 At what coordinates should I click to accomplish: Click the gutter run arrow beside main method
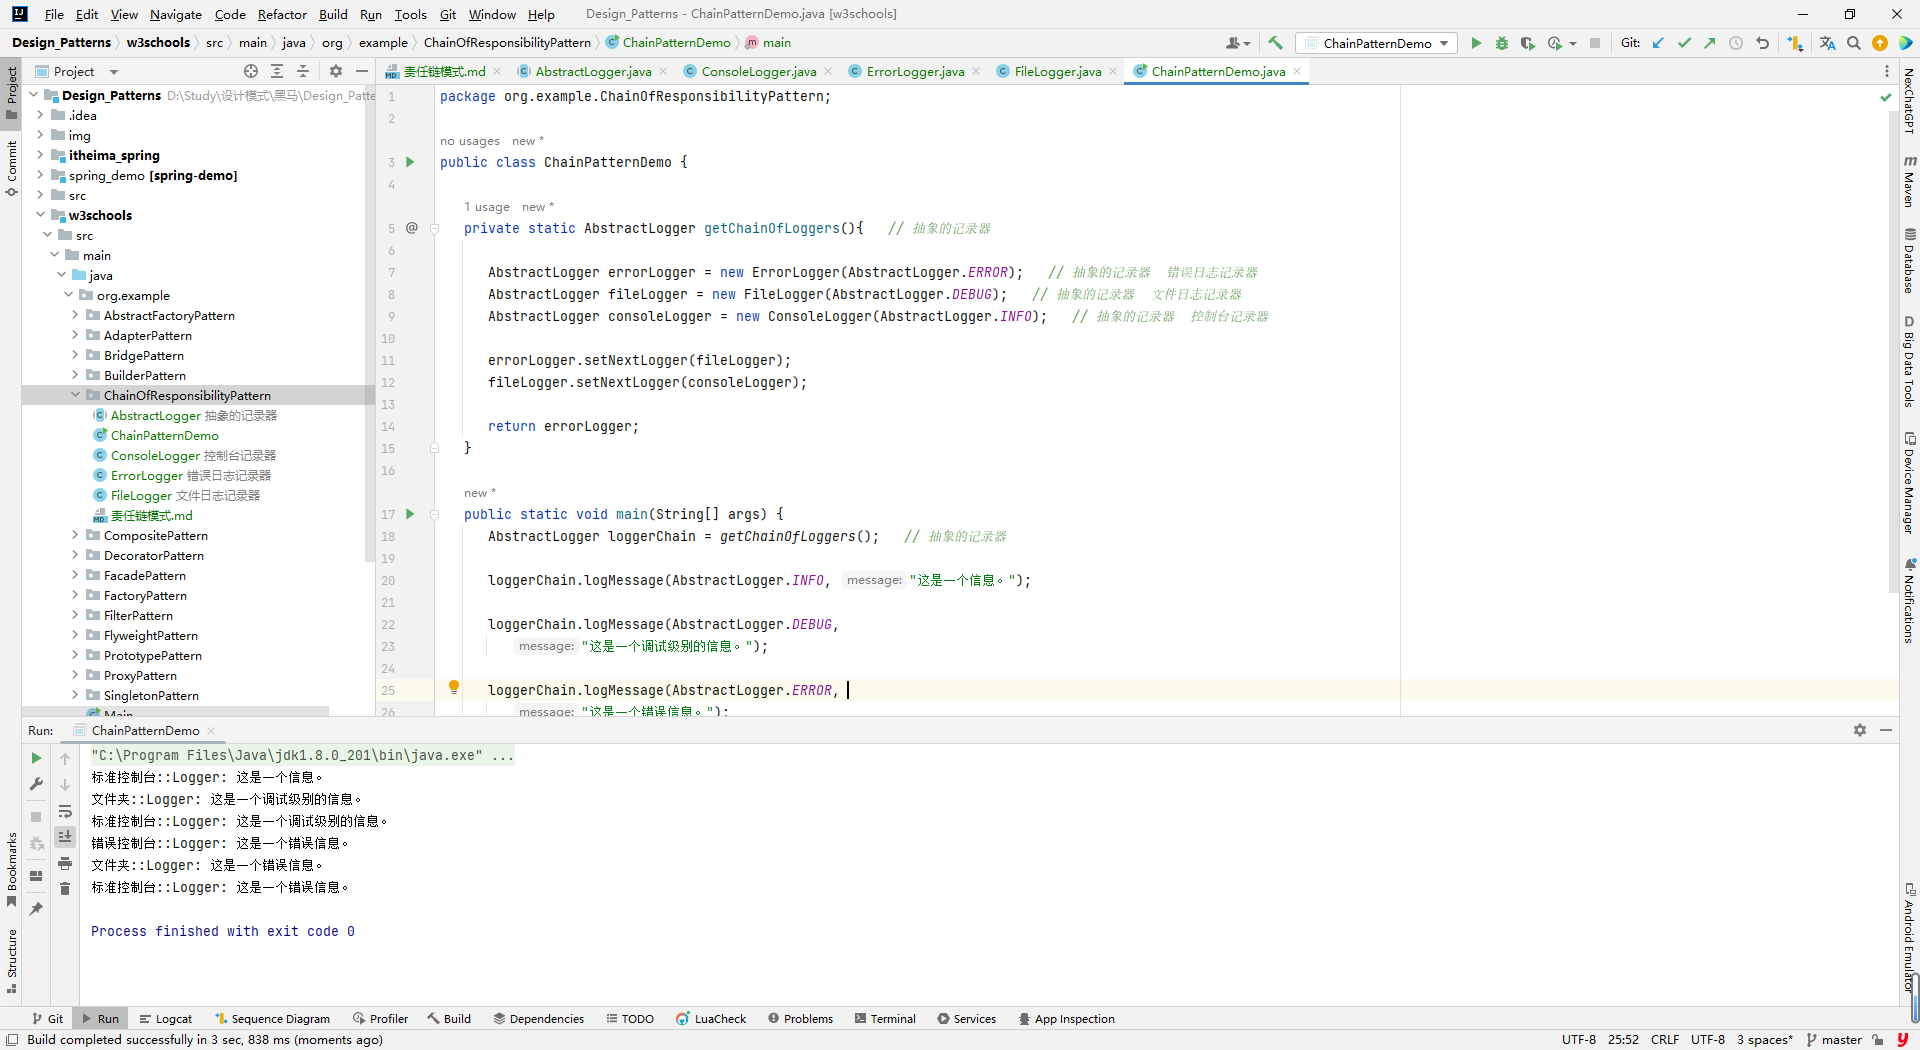tap(410, 514)
